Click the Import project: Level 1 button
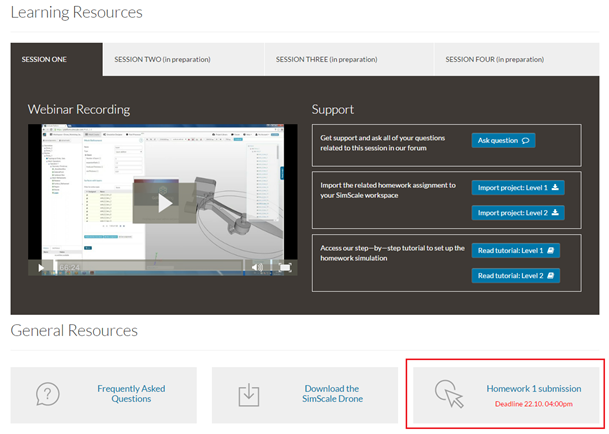 coord(518,188)
